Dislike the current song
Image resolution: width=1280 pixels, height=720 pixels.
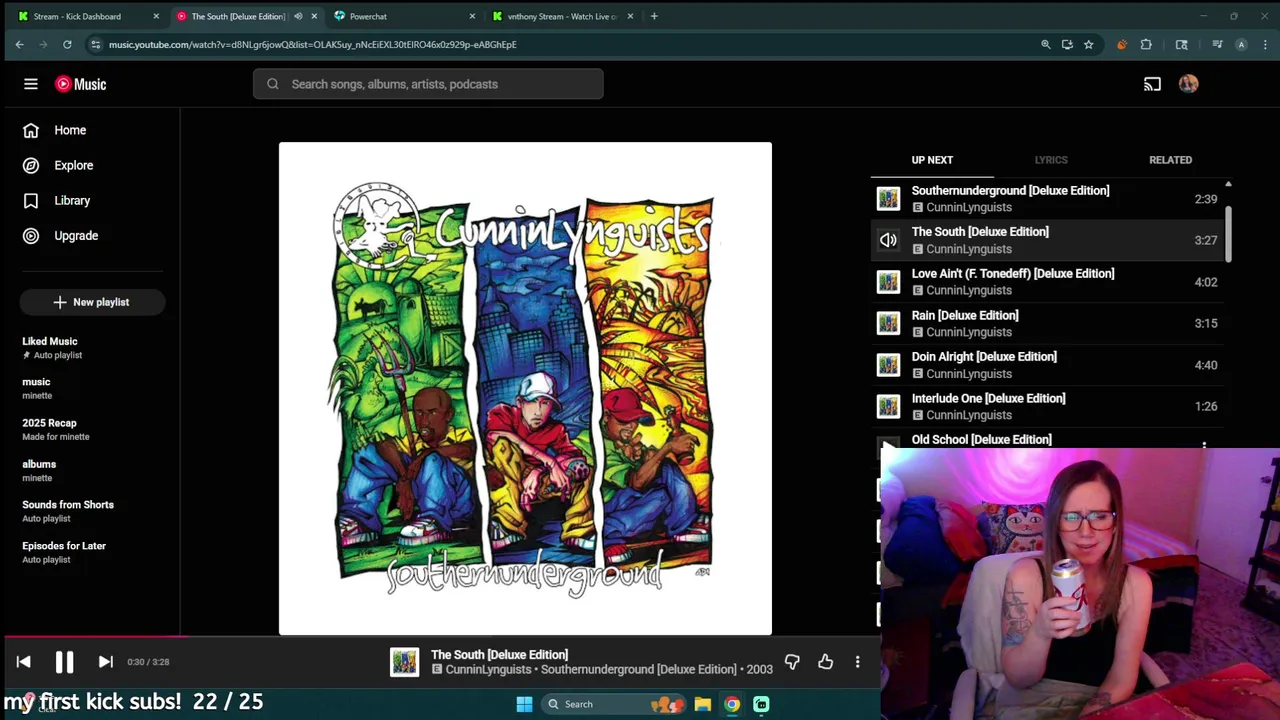pyautogui.click(x=792, y=662)
